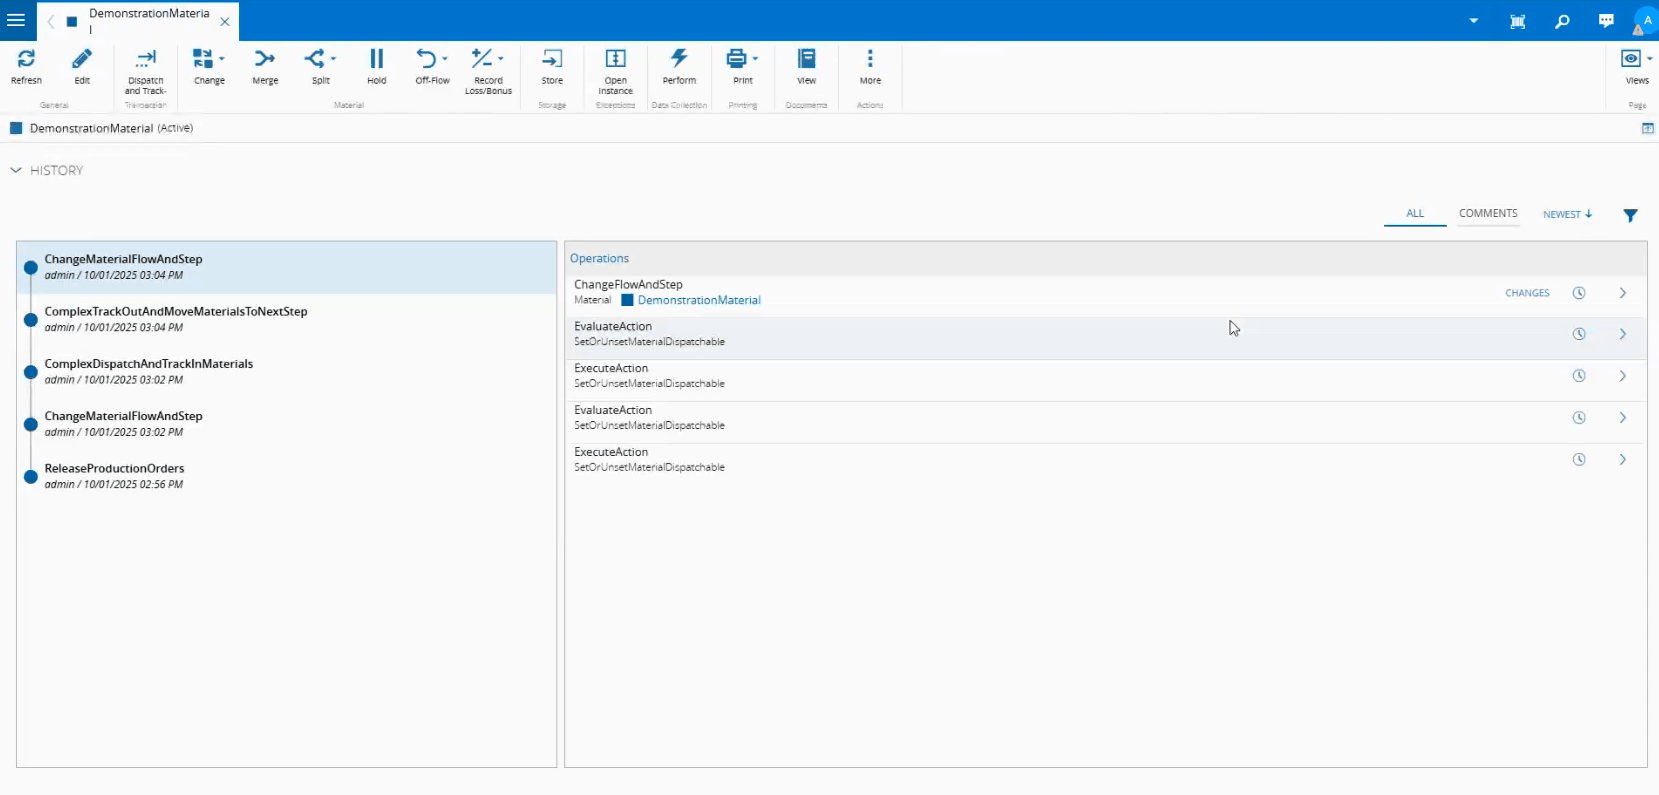Click the clock icon on first EvaluateAction row
The width and height of the screenshot is (1659, 795).
coord(1579,334)
